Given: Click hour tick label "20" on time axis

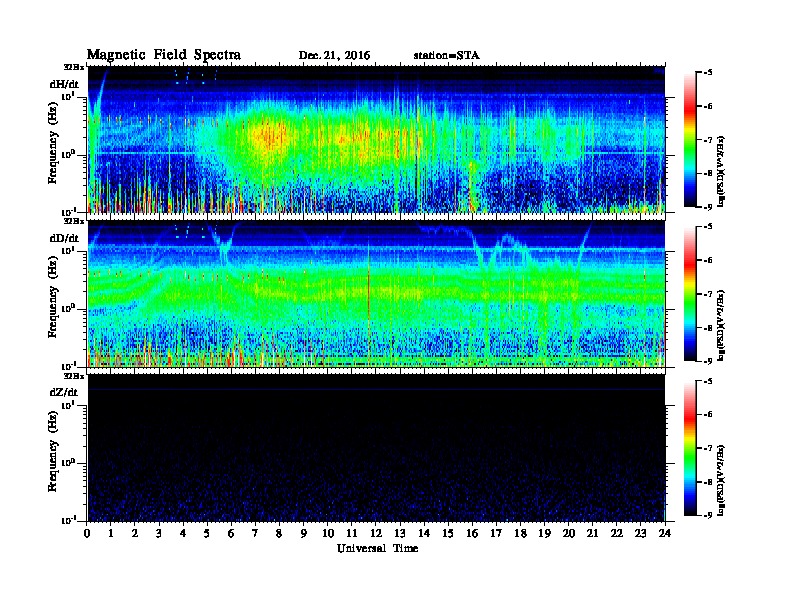Looking at the screenshot, I should (568, 534).
